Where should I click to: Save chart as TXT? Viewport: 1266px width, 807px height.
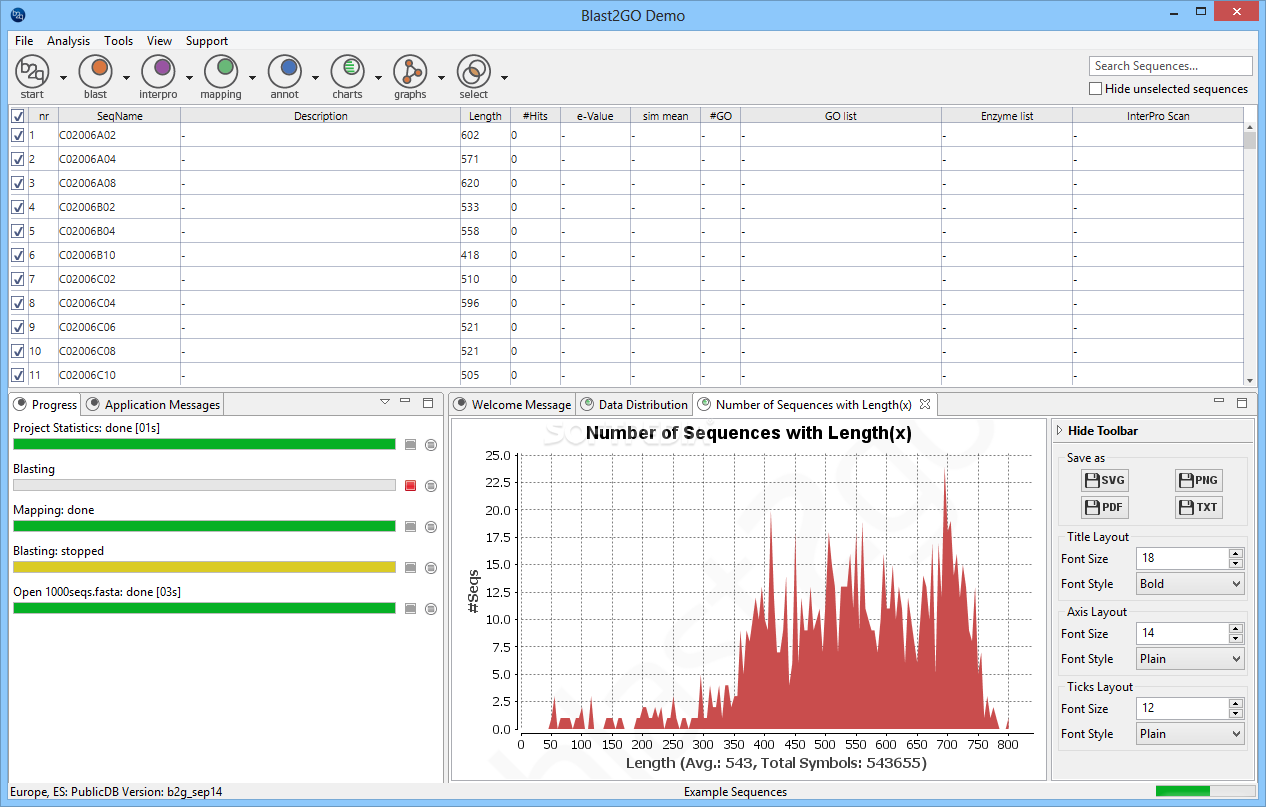[x=1198, y=507]
